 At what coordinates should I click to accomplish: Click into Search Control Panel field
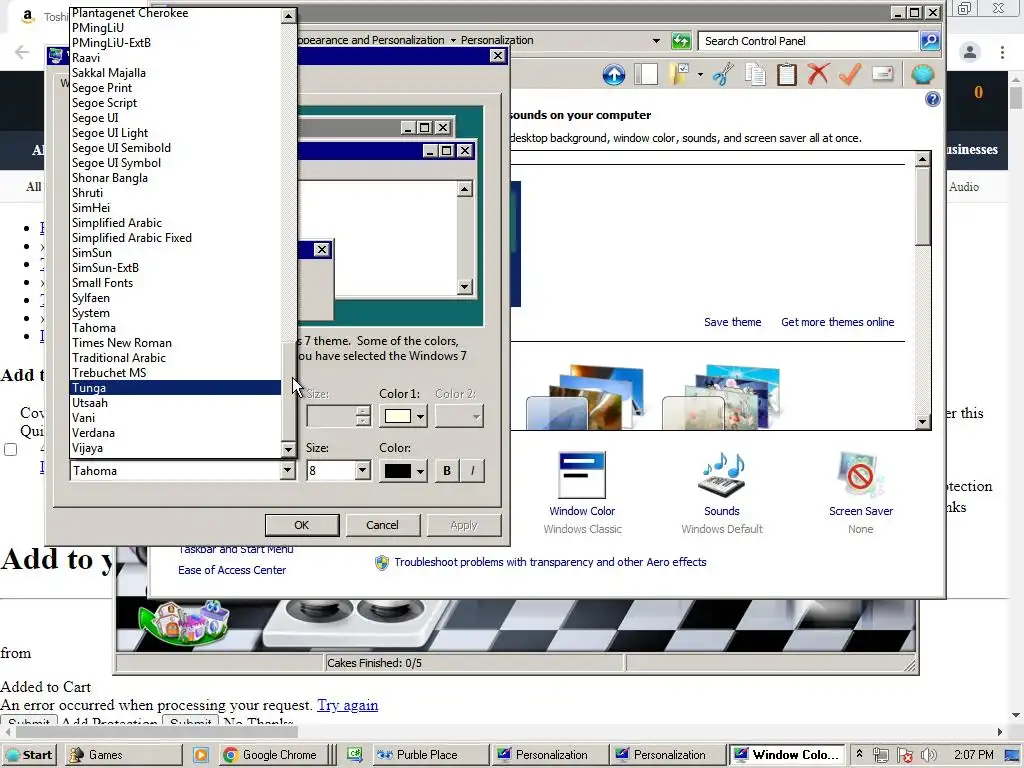[808, 40]
